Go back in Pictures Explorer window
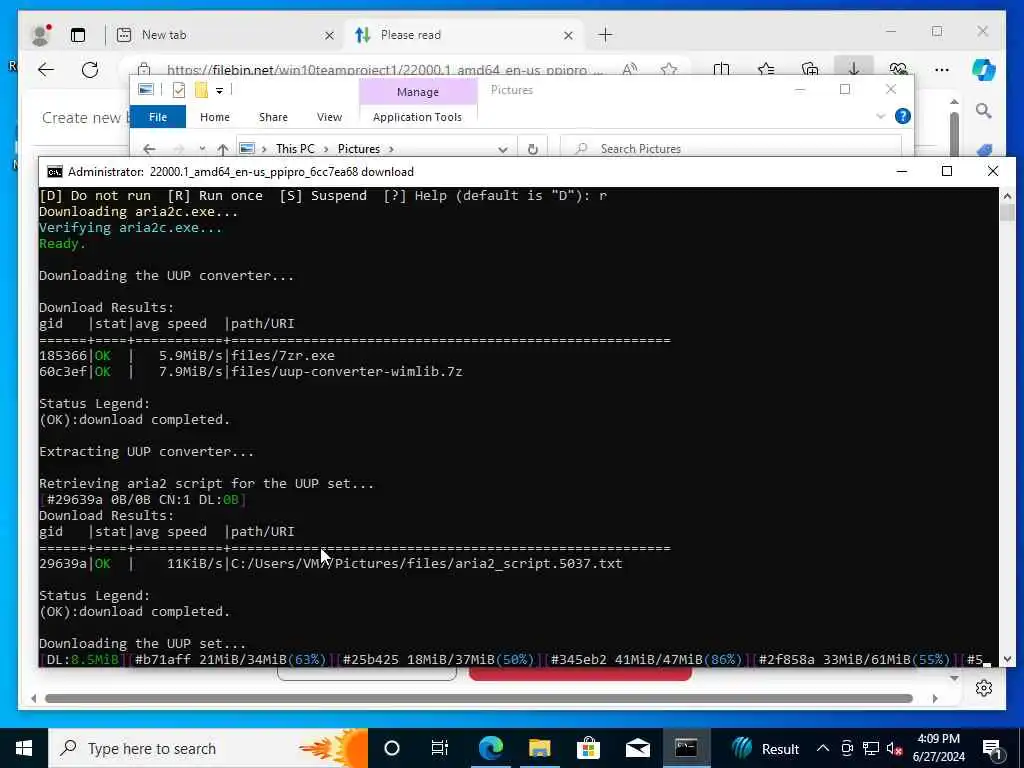 point(149,149)
